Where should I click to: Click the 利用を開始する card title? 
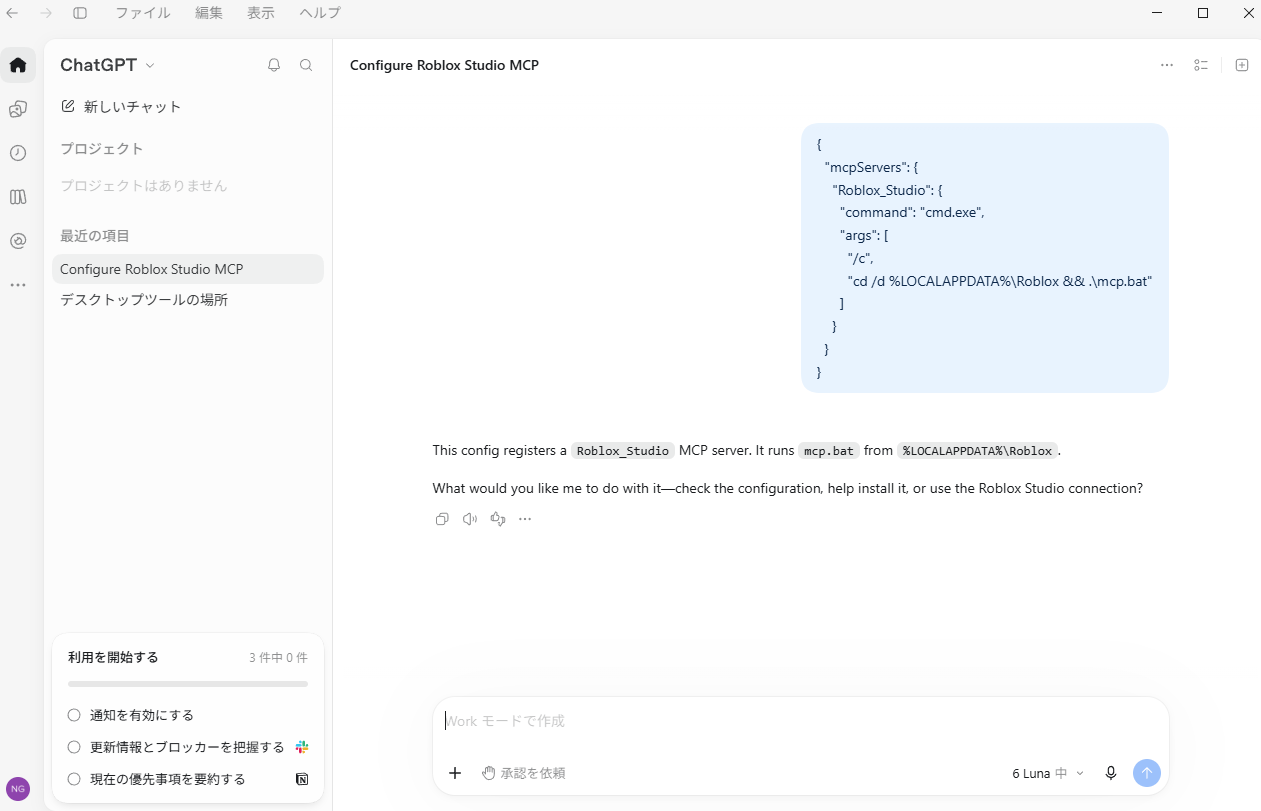coord(113,657)
